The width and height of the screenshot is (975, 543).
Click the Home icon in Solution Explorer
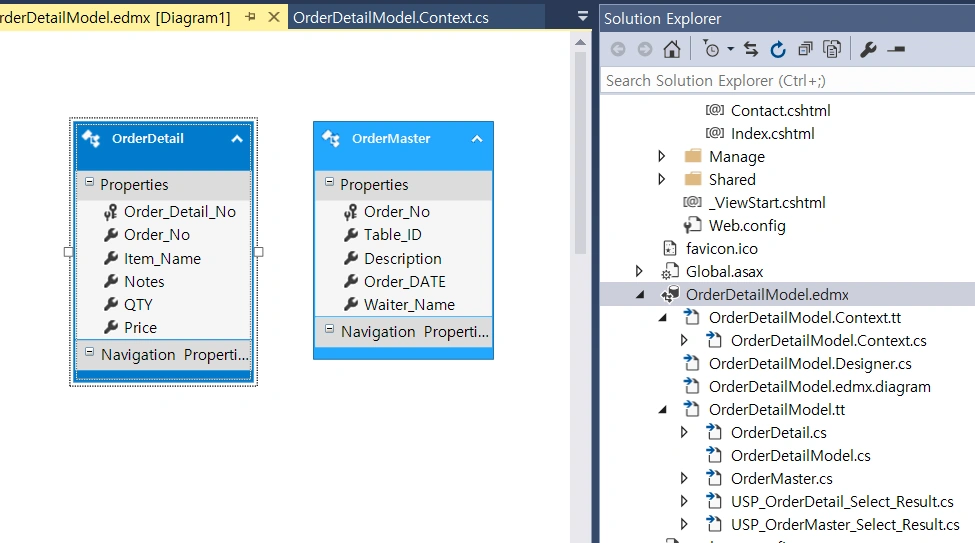tap(672, 49)
